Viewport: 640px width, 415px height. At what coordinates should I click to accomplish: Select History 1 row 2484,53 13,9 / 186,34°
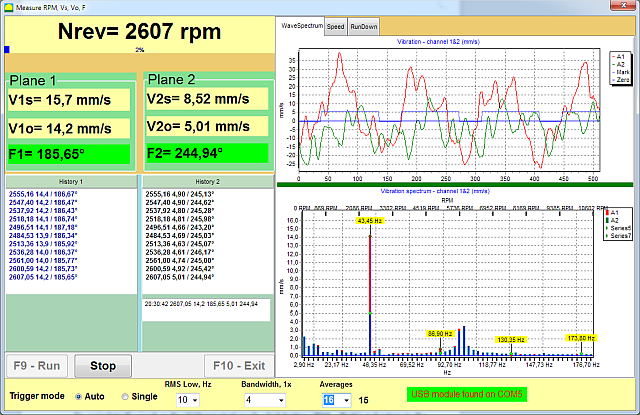(x=43, y=235)
